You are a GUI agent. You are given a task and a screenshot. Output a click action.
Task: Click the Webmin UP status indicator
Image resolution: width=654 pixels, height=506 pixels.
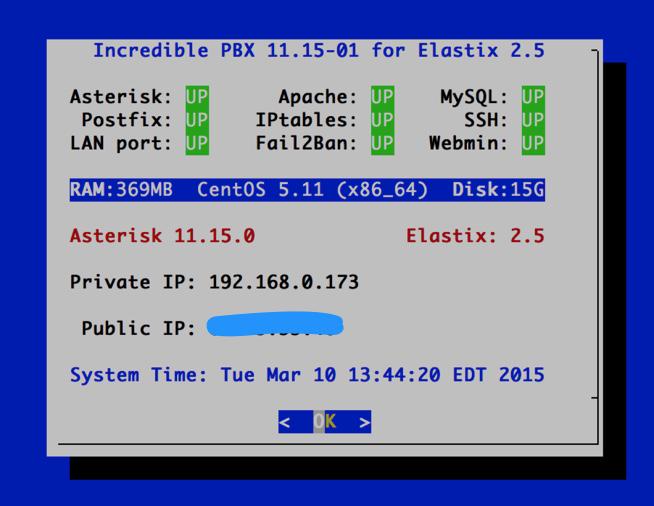[533, 143]
